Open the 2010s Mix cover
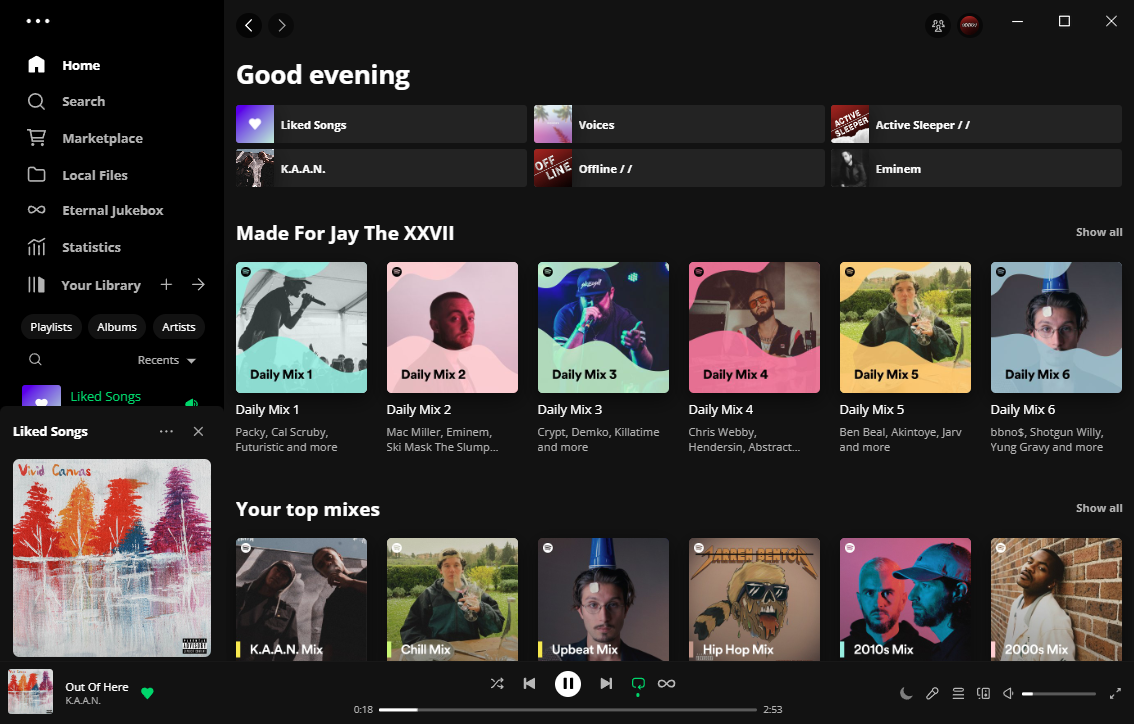The image size is (1134, 724). pos(905,599)
